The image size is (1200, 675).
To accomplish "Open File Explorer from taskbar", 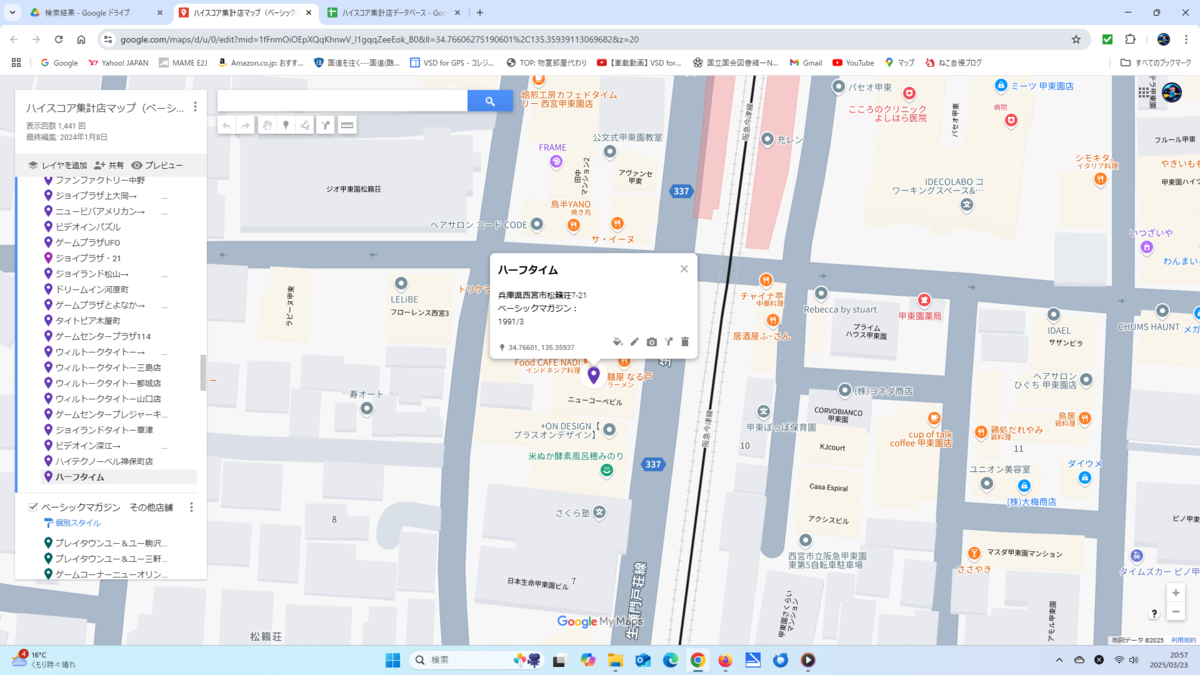I will 615,660.
